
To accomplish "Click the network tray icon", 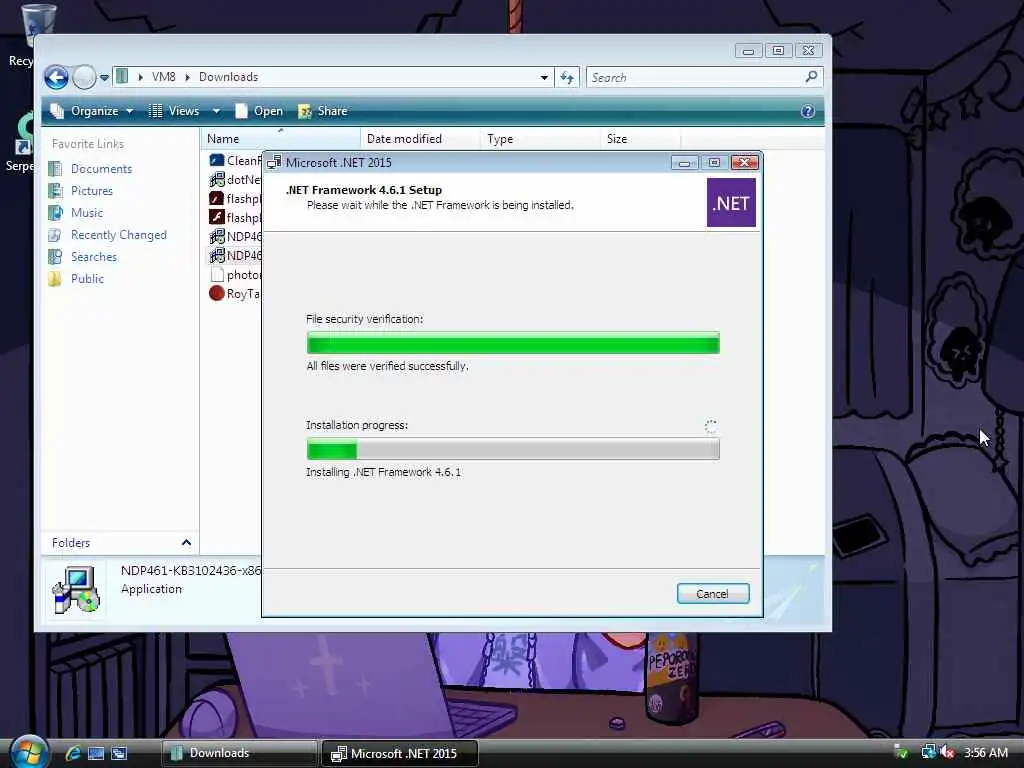I will [928, 752].
